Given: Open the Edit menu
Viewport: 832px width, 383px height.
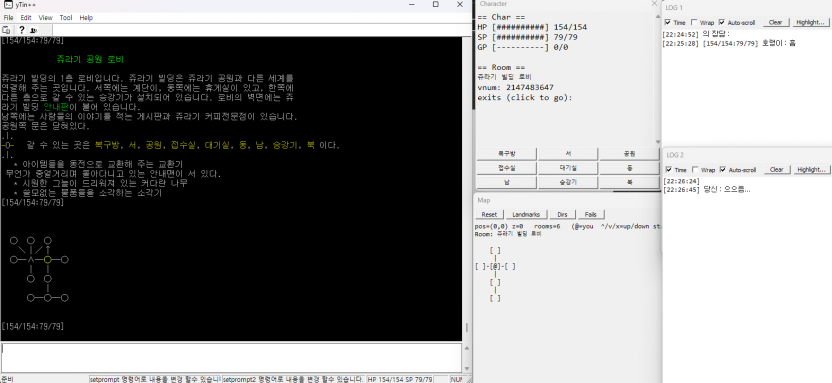Looking at the screenshot, I should pyautogui.click(x=26, y=18).
